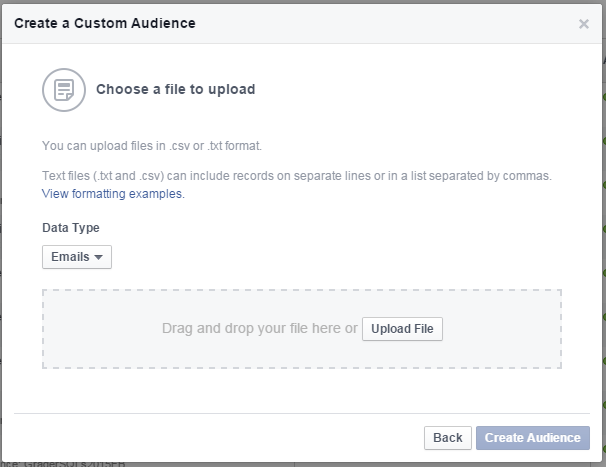Click the horizontal divider above the Back button

coord(301,413)
